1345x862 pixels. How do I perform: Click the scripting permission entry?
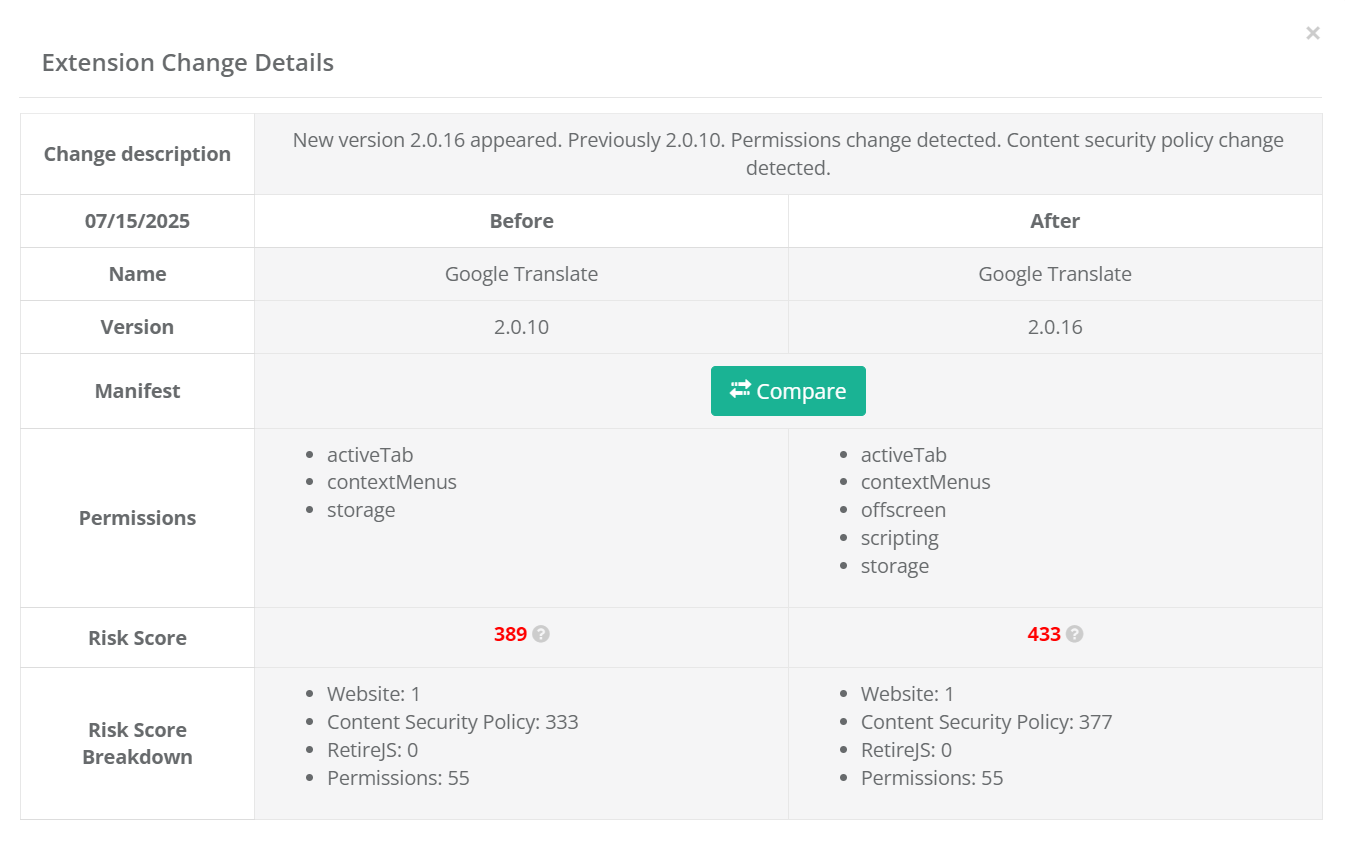(x=899, y=538)
